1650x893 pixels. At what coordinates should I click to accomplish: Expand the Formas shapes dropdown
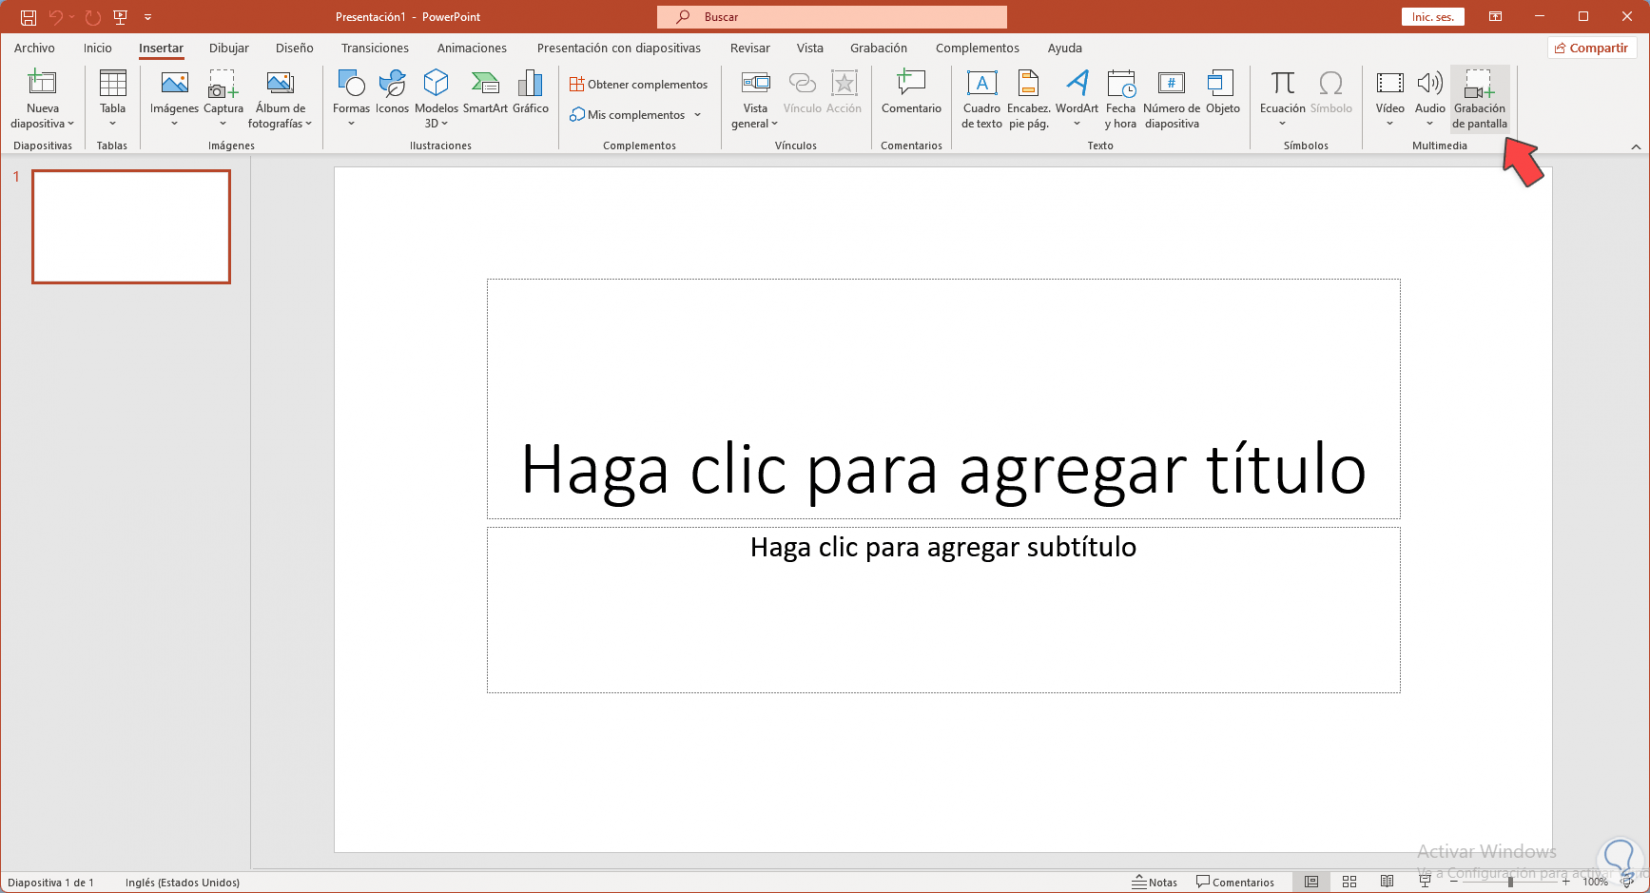351,123
